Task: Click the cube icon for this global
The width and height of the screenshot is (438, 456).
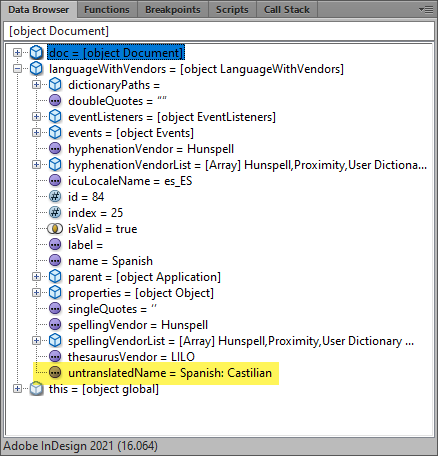Action: [36, 389]
